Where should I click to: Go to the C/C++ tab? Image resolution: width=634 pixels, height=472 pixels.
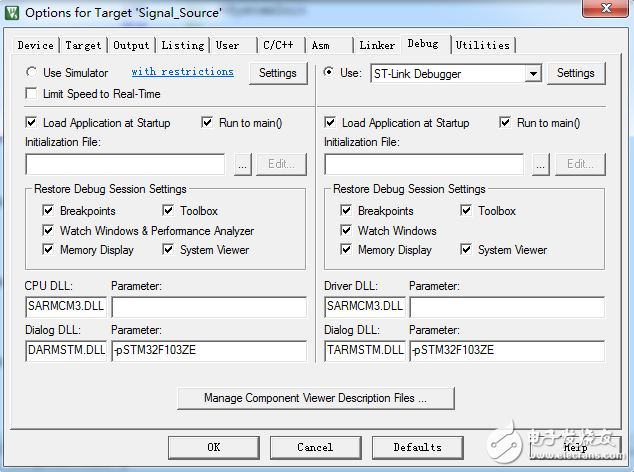[281, 45]
